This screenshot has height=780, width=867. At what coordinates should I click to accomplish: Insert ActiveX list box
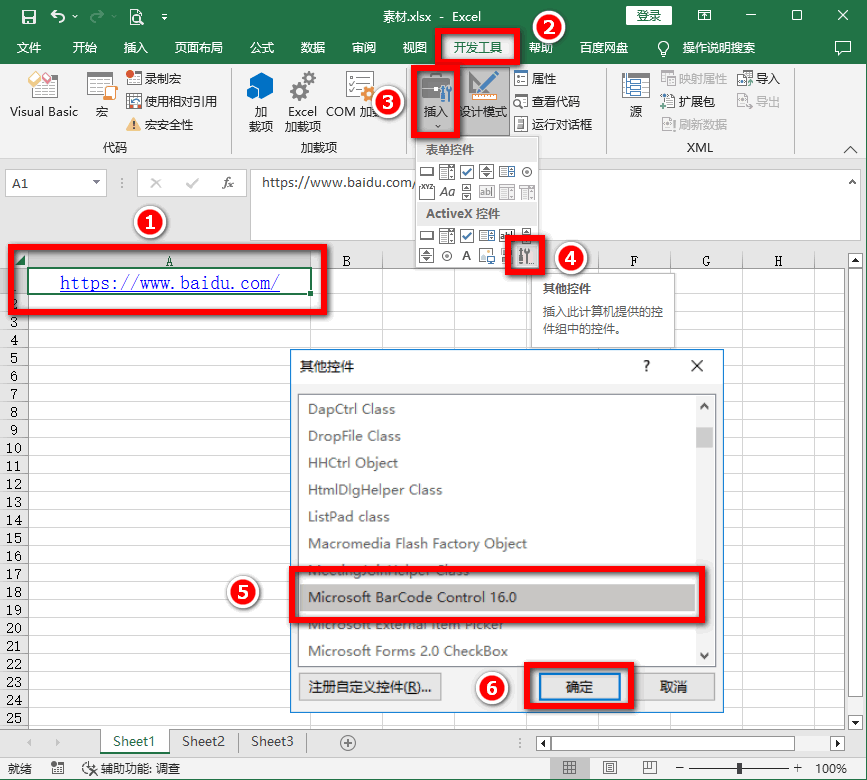[487, 236]
